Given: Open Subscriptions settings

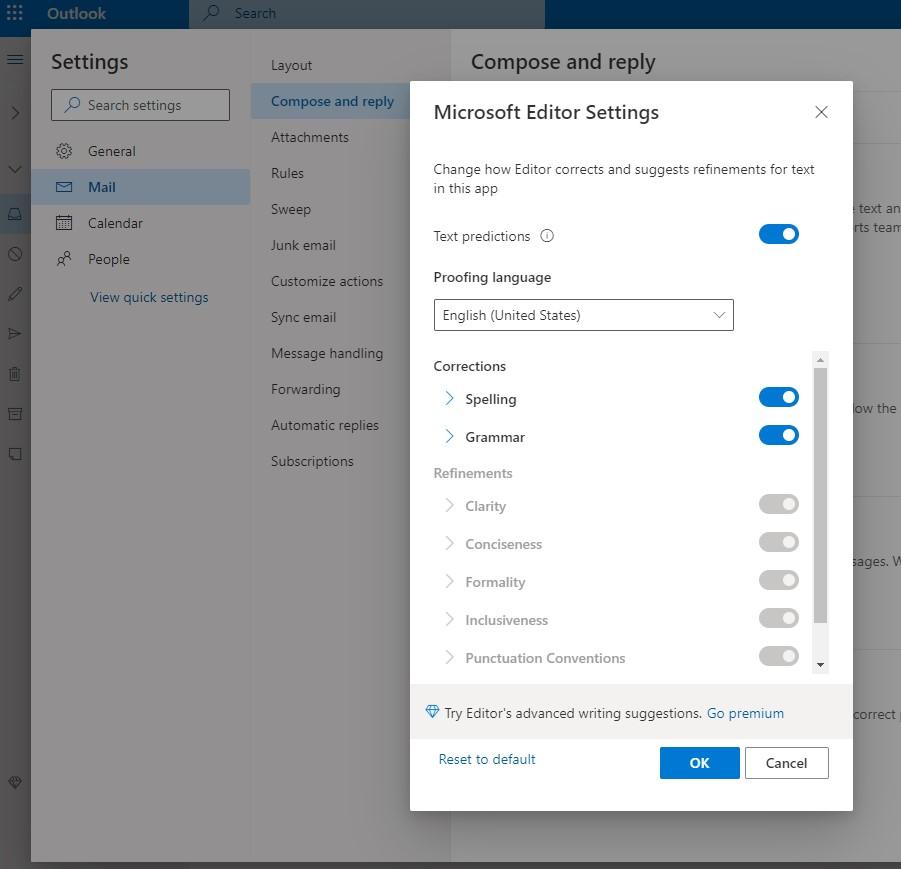Looking at the screenshot, I should 312,462.
